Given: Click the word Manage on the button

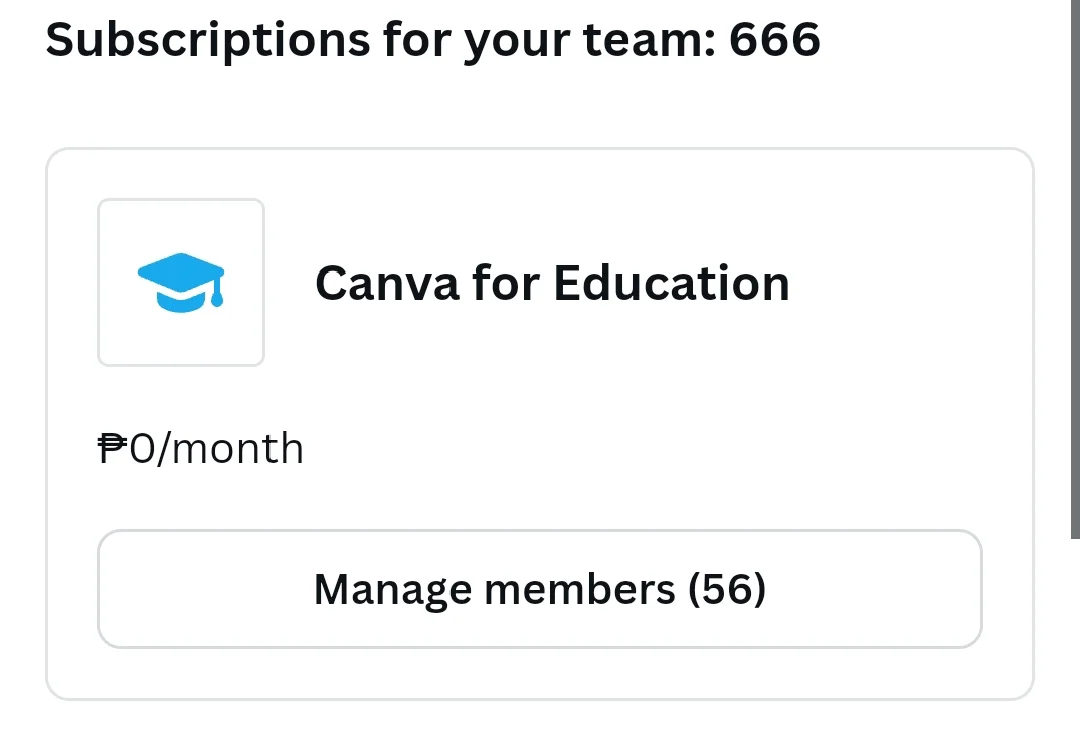Looking at the screenshot, I should 393,590.
